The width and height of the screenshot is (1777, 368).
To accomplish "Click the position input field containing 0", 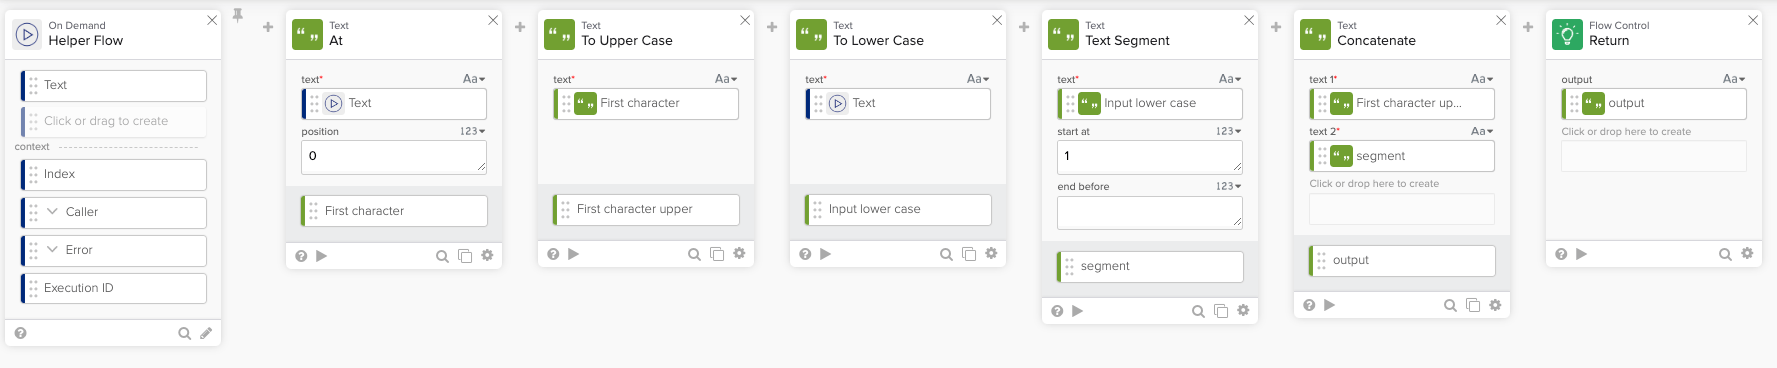I will click(x=394, y=157).
